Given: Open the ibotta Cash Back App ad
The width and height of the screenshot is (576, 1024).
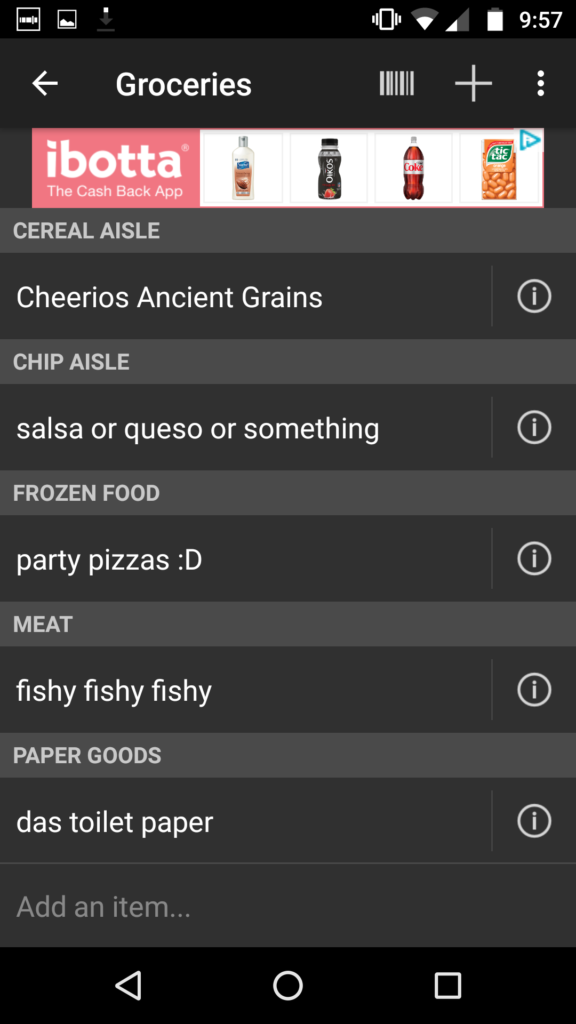Looking at the screenshot, I should coord(116,168).
